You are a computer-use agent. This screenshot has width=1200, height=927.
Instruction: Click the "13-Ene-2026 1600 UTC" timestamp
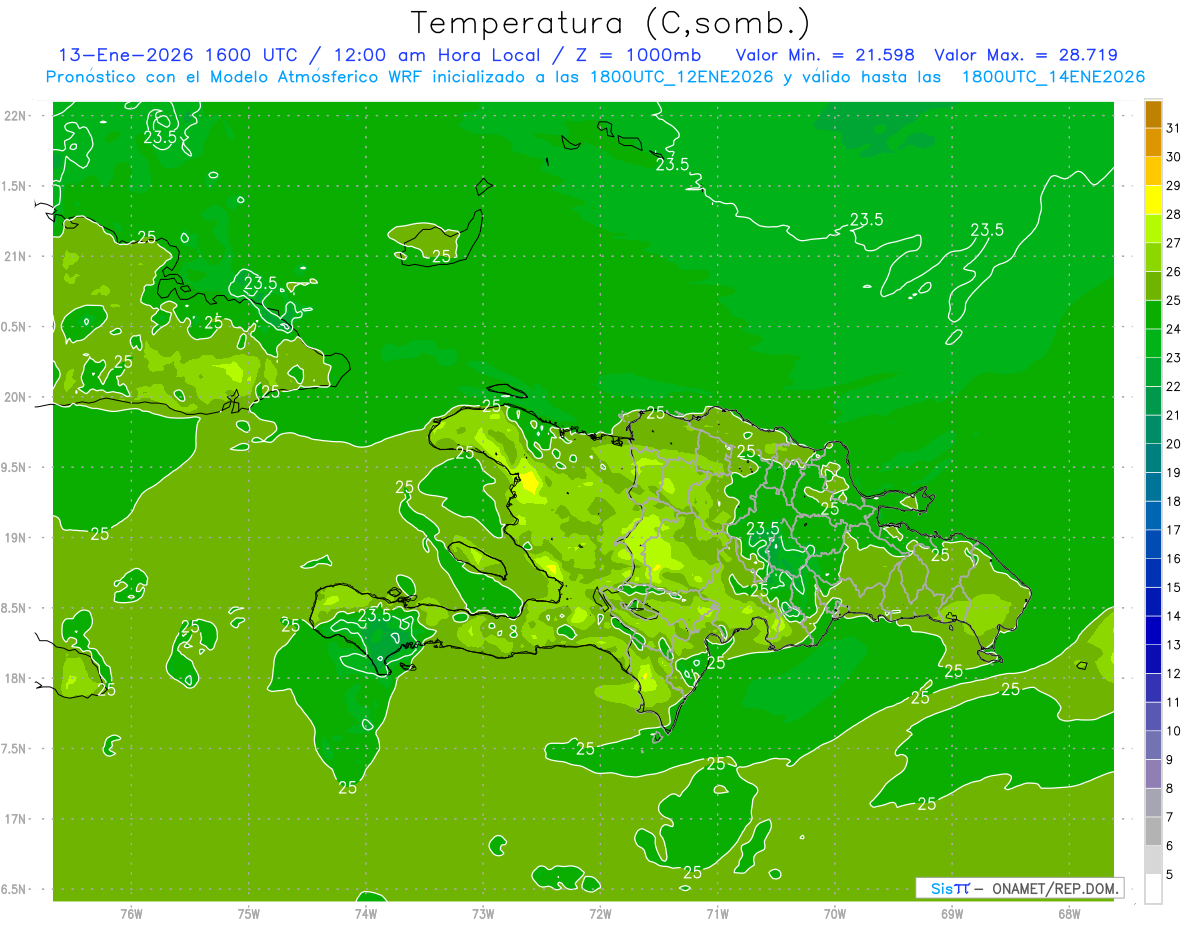click(178, 55)
